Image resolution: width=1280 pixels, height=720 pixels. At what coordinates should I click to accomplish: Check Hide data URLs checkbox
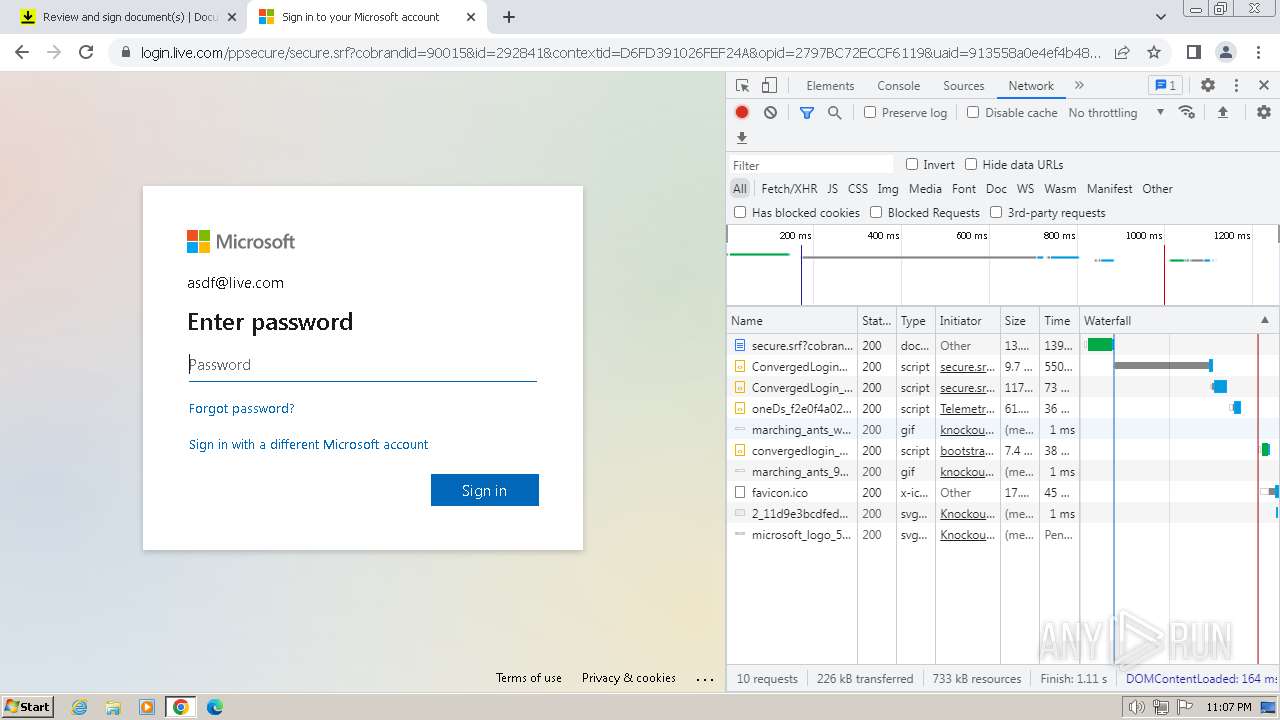(971, 164)
